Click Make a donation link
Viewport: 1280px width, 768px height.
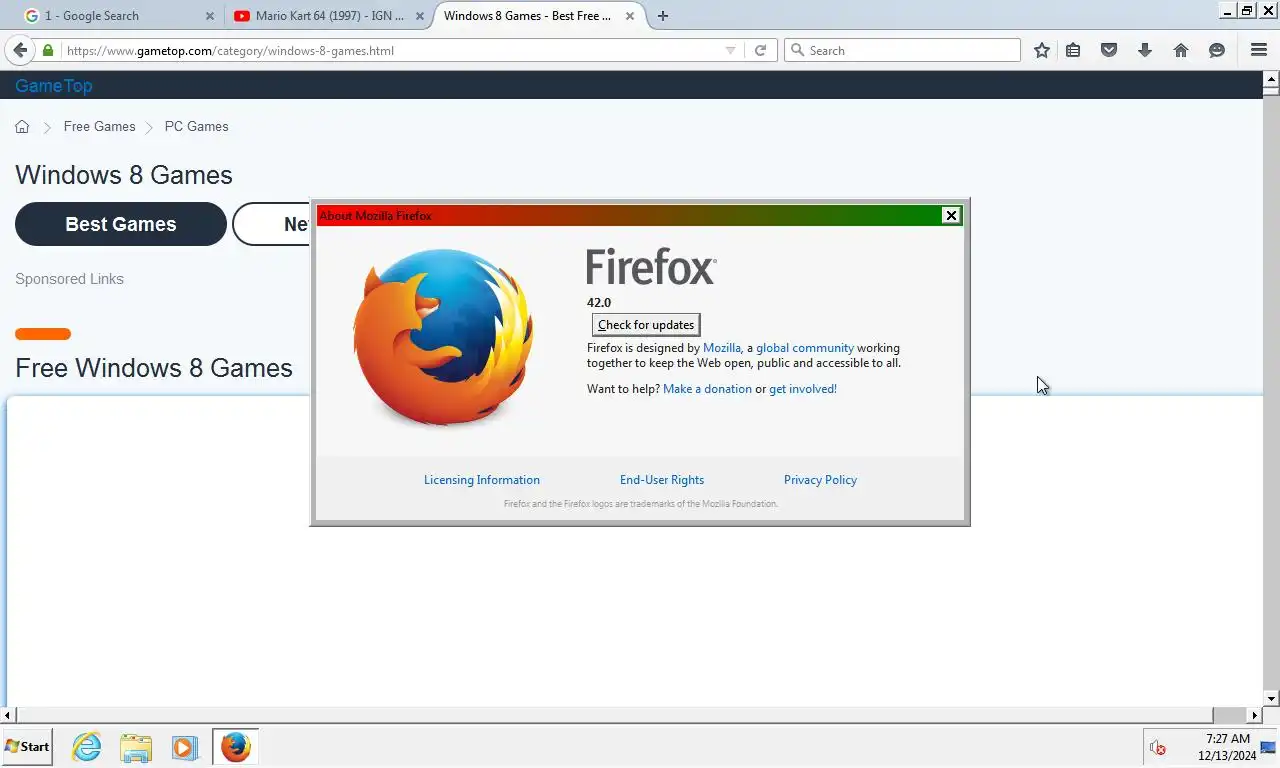707,389
